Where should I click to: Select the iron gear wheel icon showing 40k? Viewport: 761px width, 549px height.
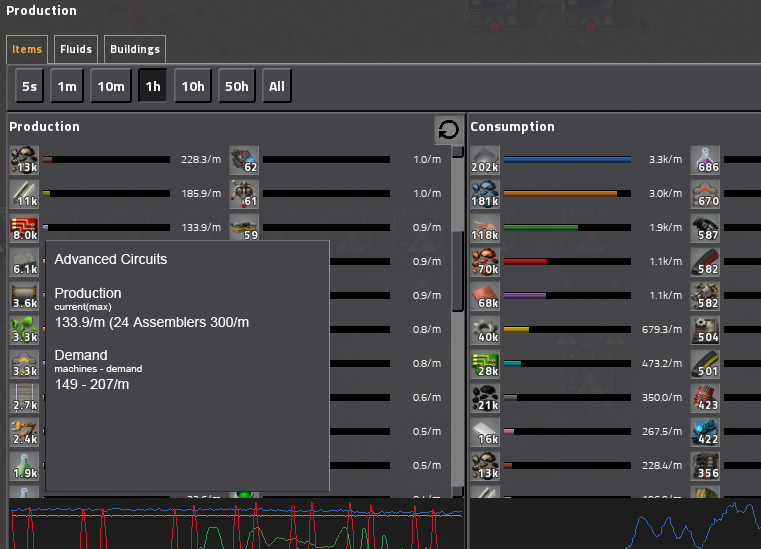pos(485,330)
